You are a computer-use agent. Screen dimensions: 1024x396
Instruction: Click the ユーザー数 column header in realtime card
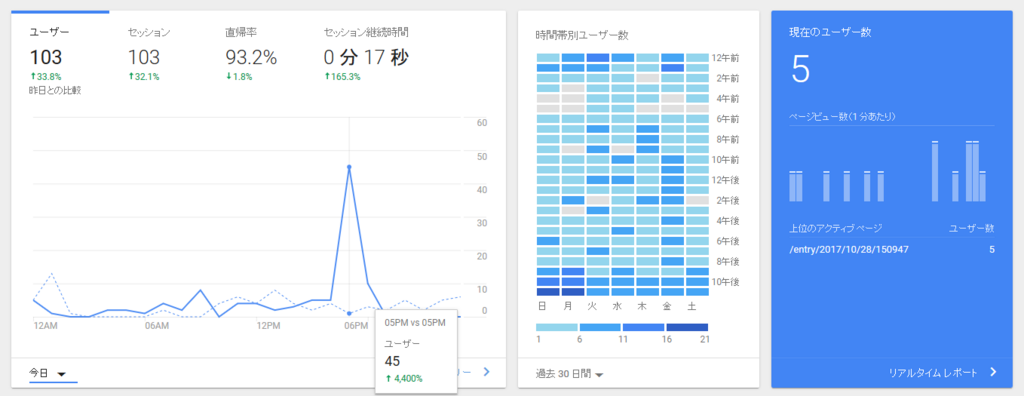coord(971,228)
